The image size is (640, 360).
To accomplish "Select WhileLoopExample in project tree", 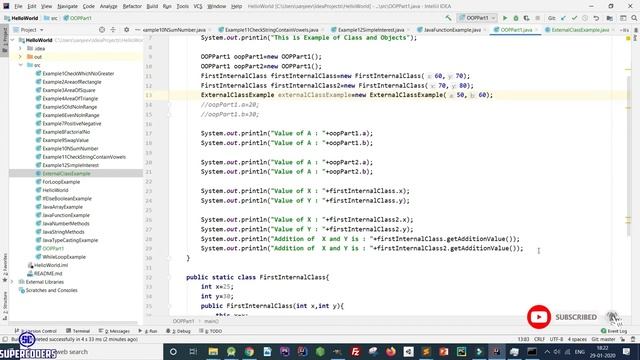I will click(64, 257).
